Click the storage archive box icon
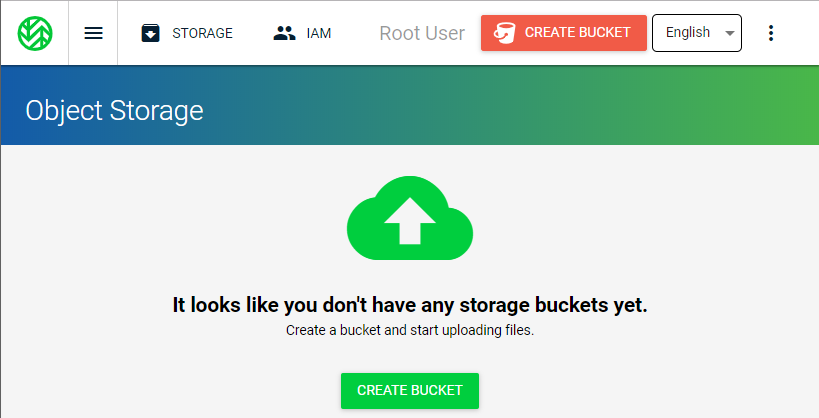Image resolution: width=819 pixels, height=418 pixels. click(151, 33)
